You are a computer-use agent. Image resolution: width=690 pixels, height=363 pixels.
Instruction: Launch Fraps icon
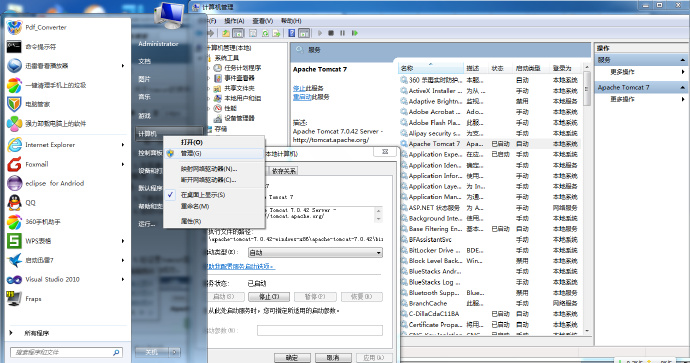click(x=14, y=299)
